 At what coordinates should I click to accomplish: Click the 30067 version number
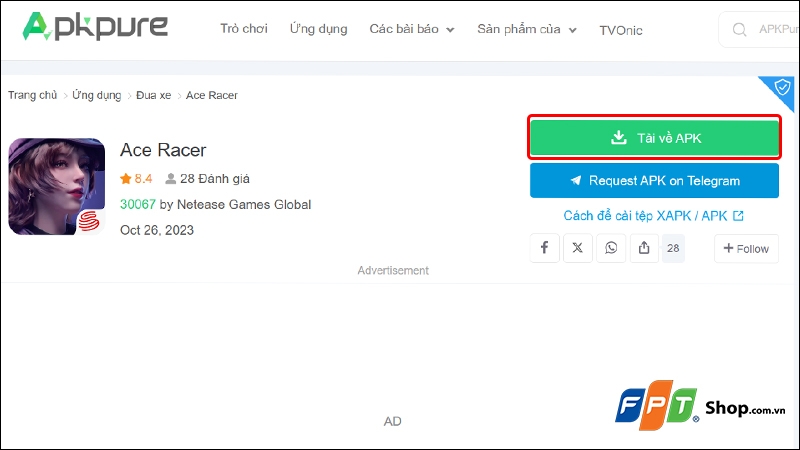(138, 205)
